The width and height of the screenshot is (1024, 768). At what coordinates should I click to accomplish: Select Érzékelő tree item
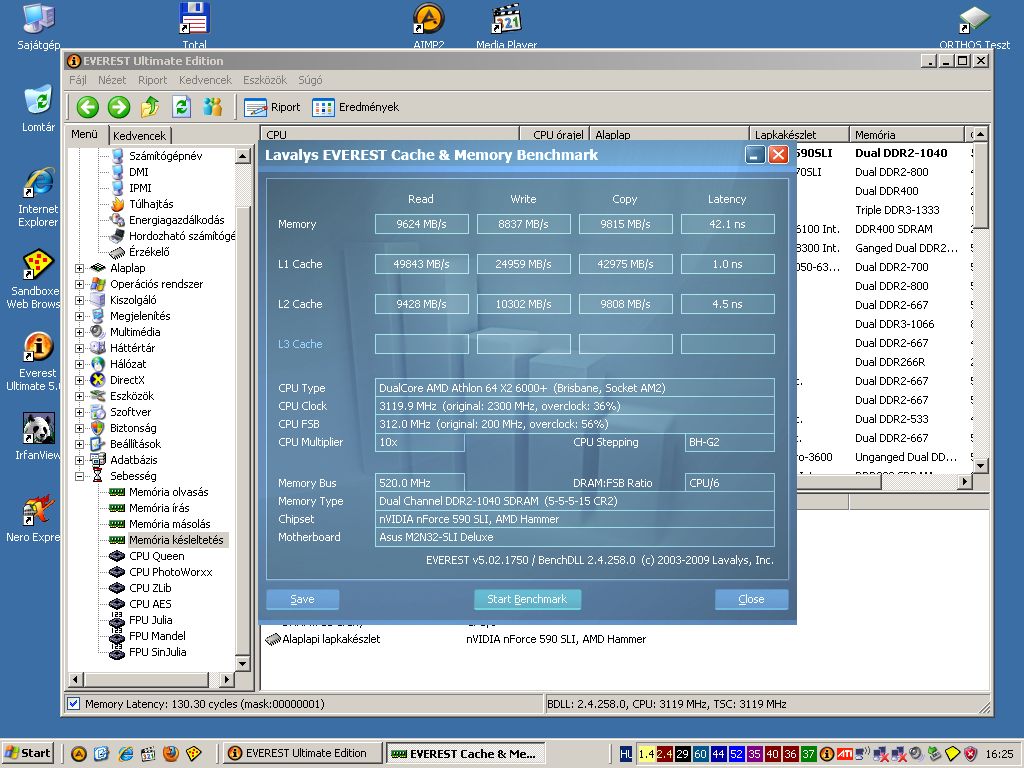149,252
